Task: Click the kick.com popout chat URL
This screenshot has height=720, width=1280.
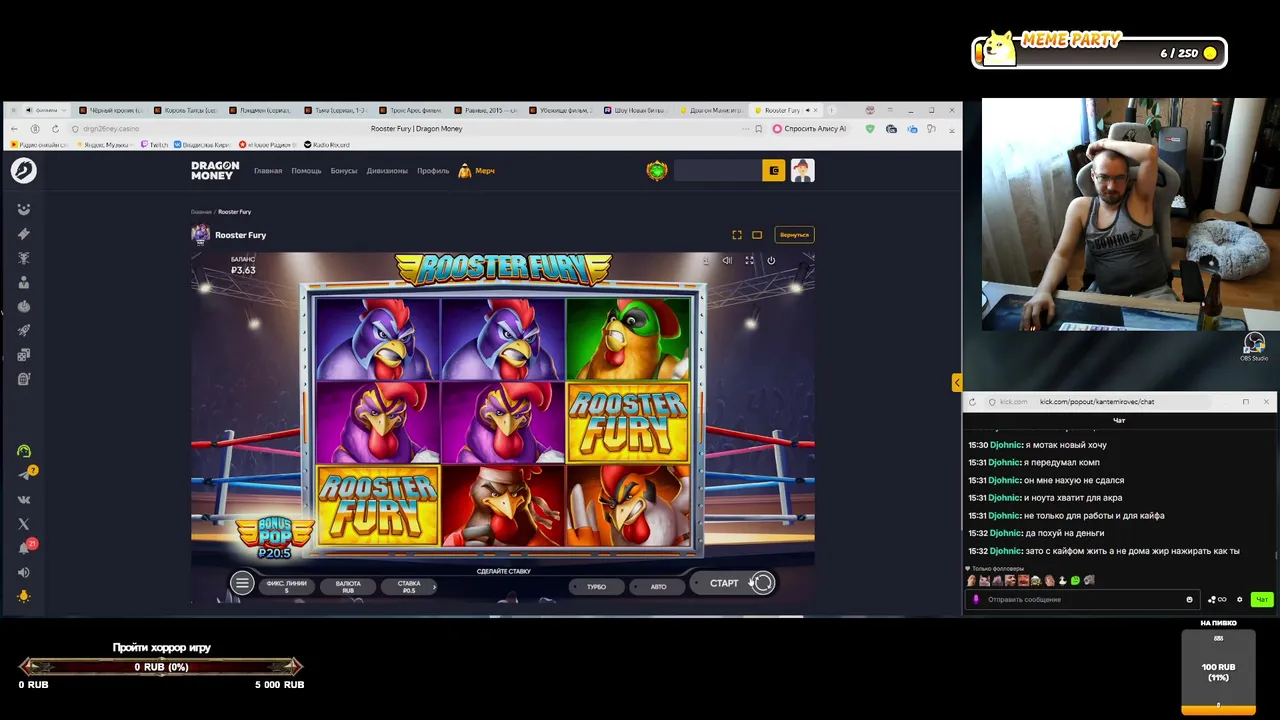Action: coord(1096,402)
